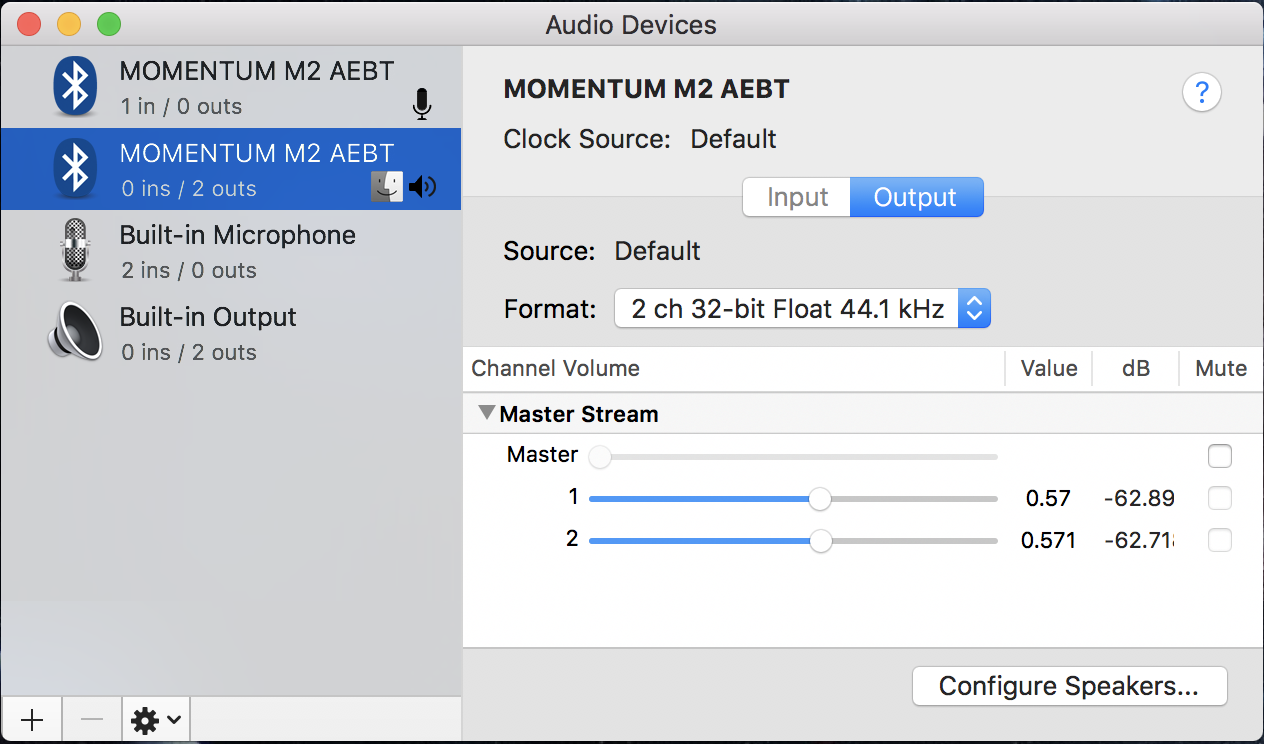Switch to the Output tab

pyautogui.click(x=916, y=197)
